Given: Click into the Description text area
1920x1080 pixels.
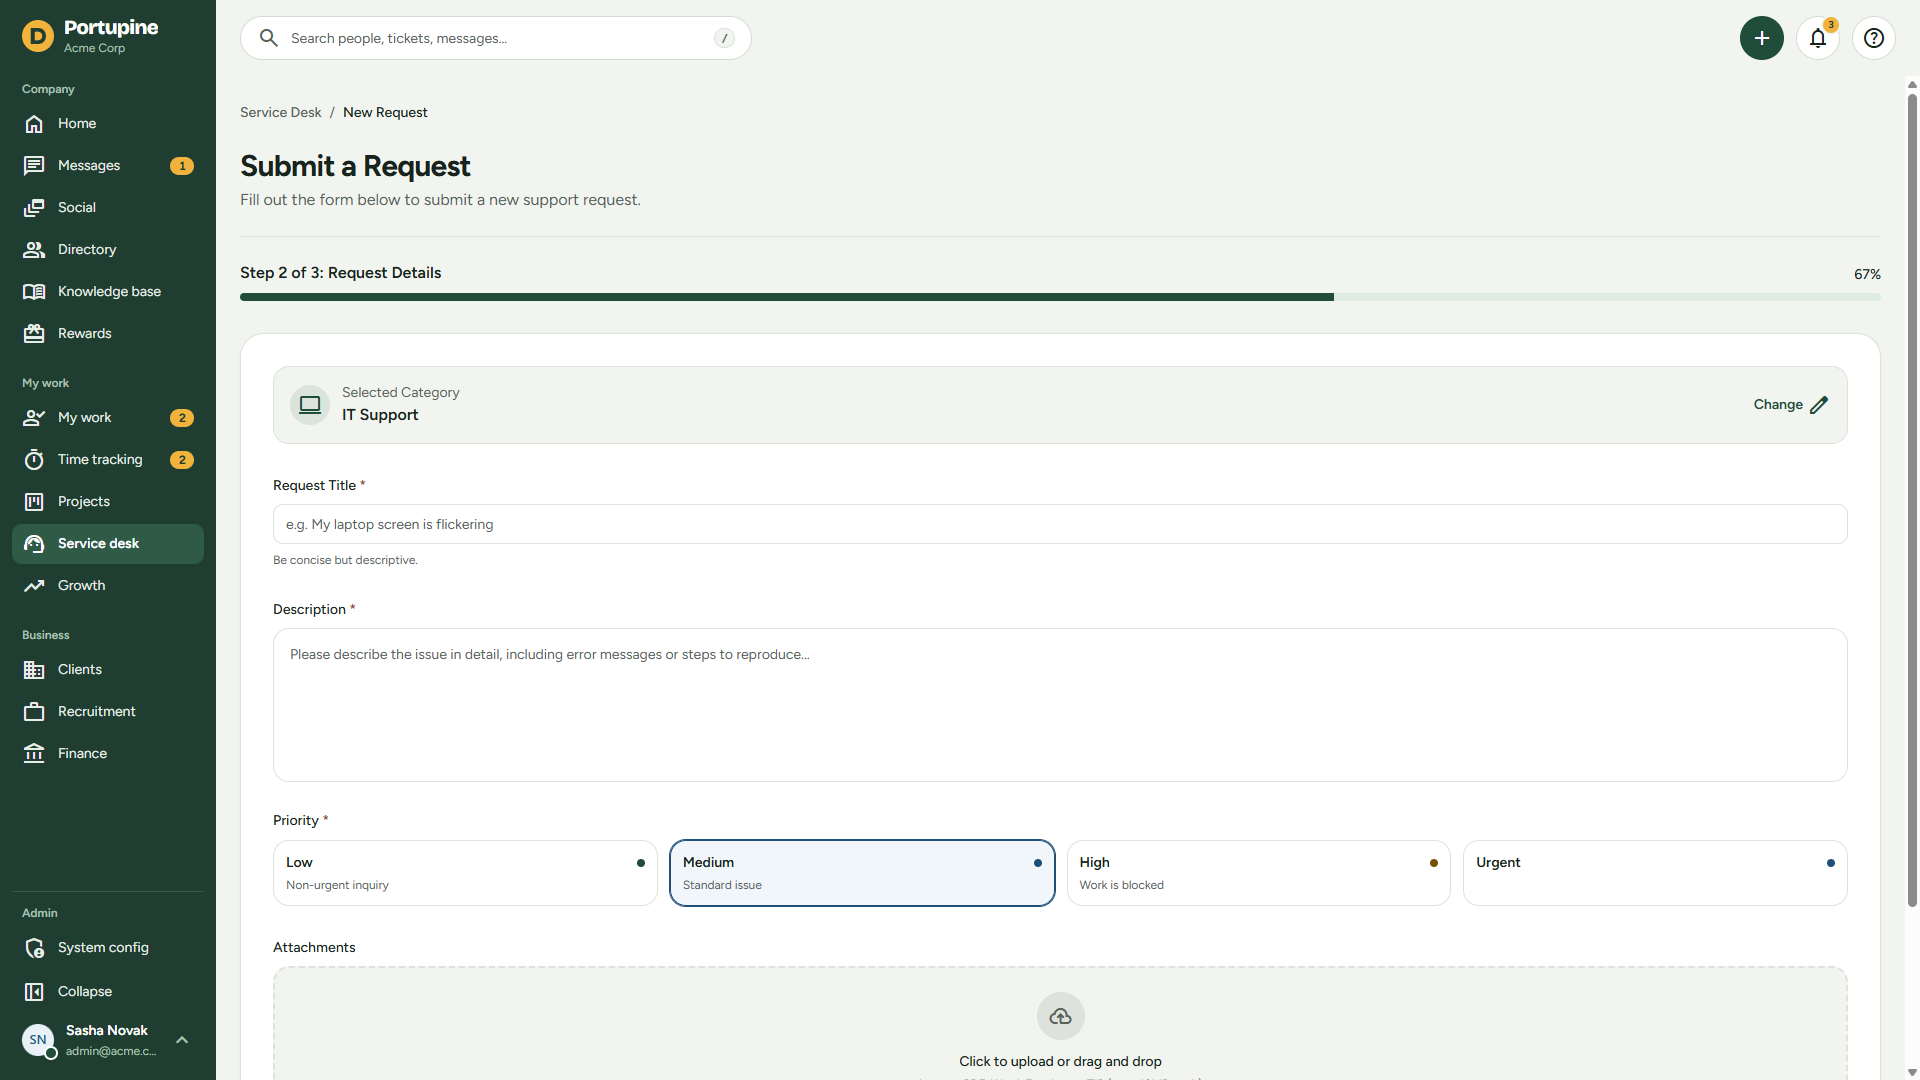Looking at the screenshot, I should click(1060, 705).
